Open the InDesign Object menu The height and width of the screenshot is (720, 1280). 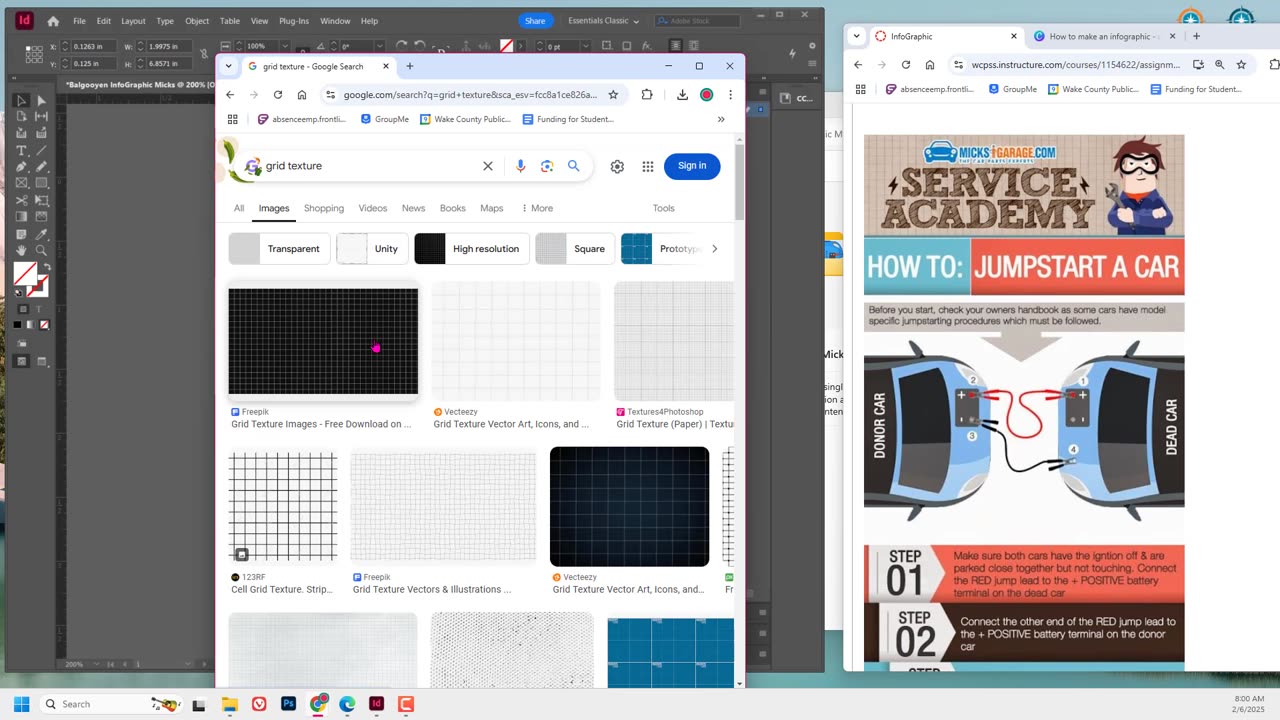click(197, 21)
